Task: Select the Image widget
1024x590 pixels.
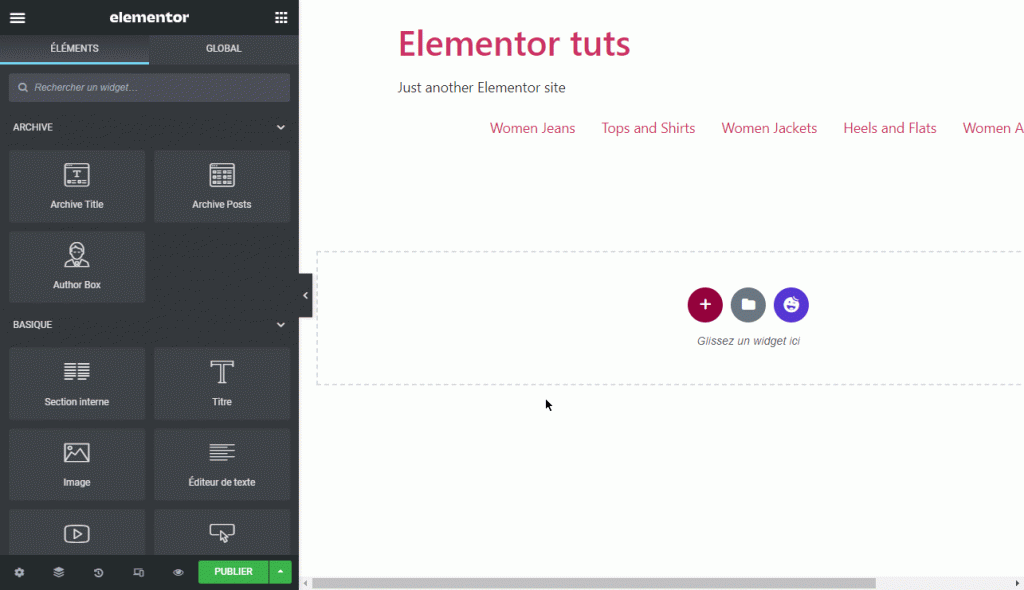Action: (77, 464)
